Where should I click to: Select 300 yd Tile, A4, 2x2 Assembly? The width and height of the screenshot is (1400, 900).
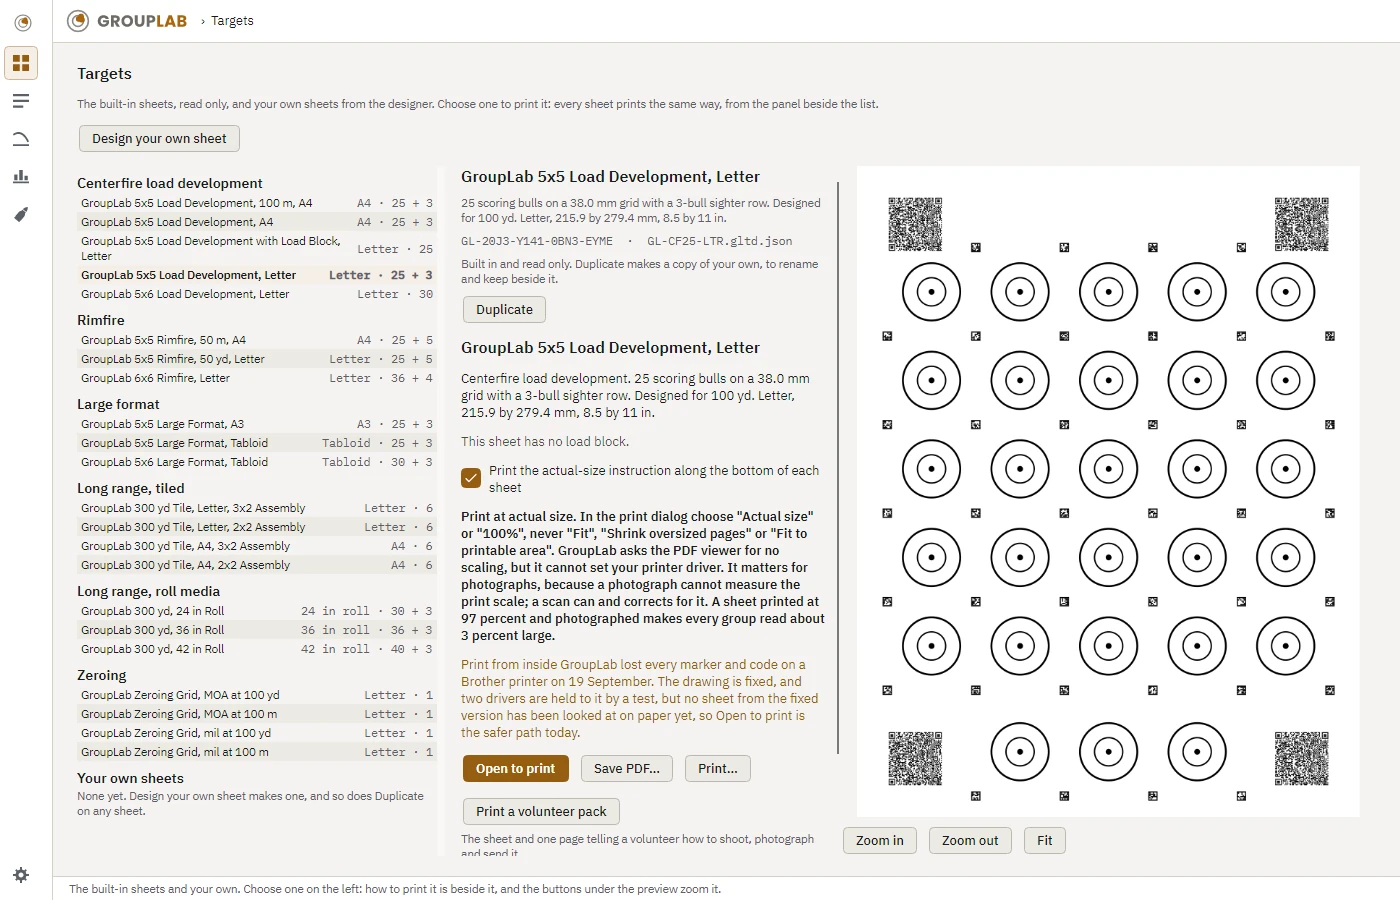click(257, 565)
